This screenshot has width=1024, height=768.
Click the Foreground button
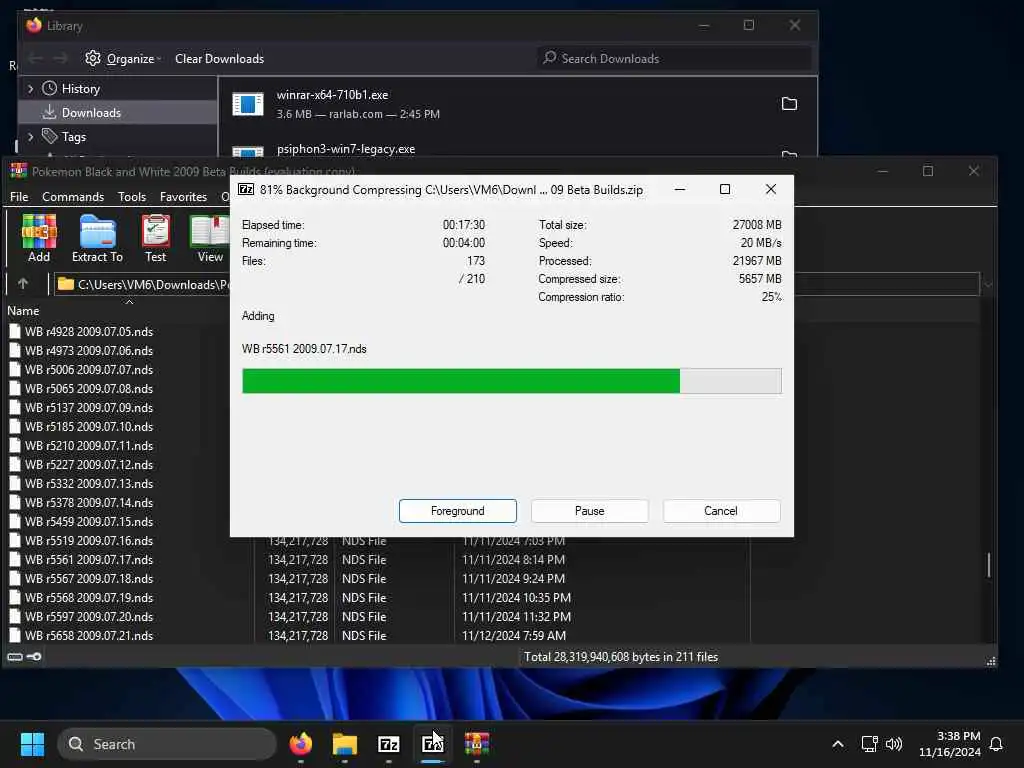coord(458,511)
